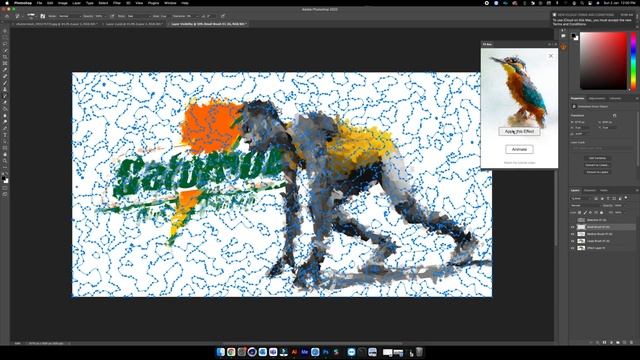Open the Opacity dropdown in options bar
Screen dimensions: 640x360
[x=105, y=16]
